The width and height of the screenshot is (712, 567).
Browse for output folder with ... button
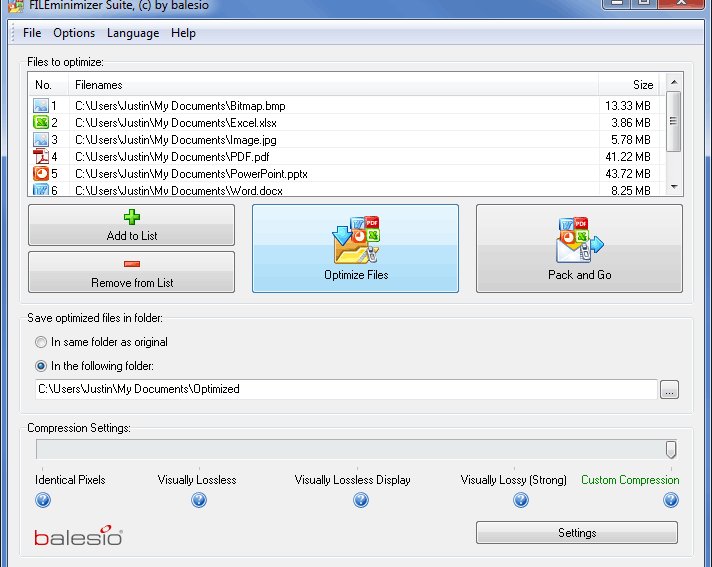[669, 390]
